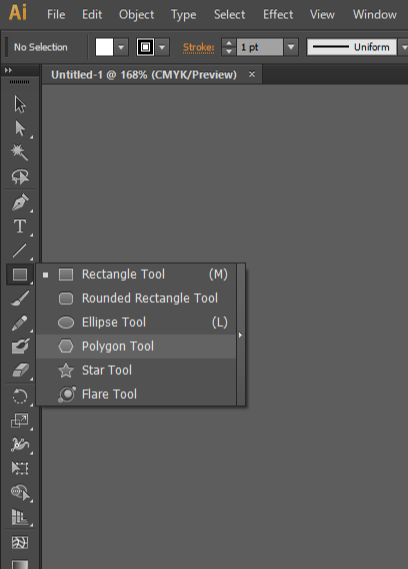This screenshot has height=569, width=408.
Task: Click the Rectangle tool in the toolbar
Action: [20, 274]
